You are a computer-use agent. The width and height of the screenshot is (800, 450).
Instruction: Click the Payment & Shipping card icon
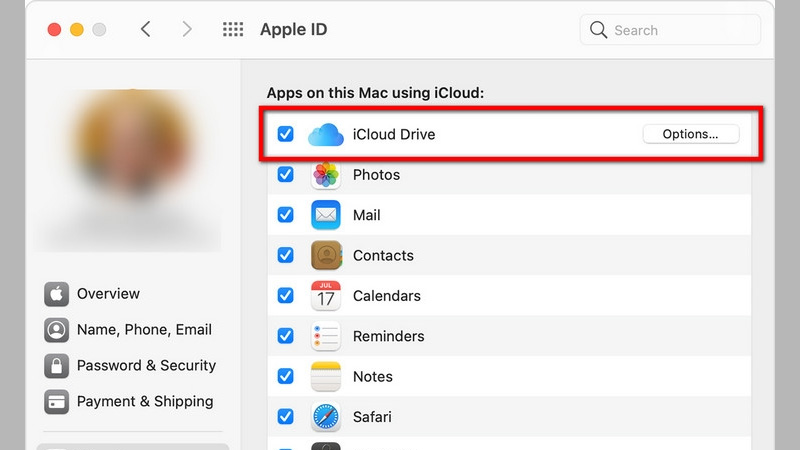(x=57, y=402)
